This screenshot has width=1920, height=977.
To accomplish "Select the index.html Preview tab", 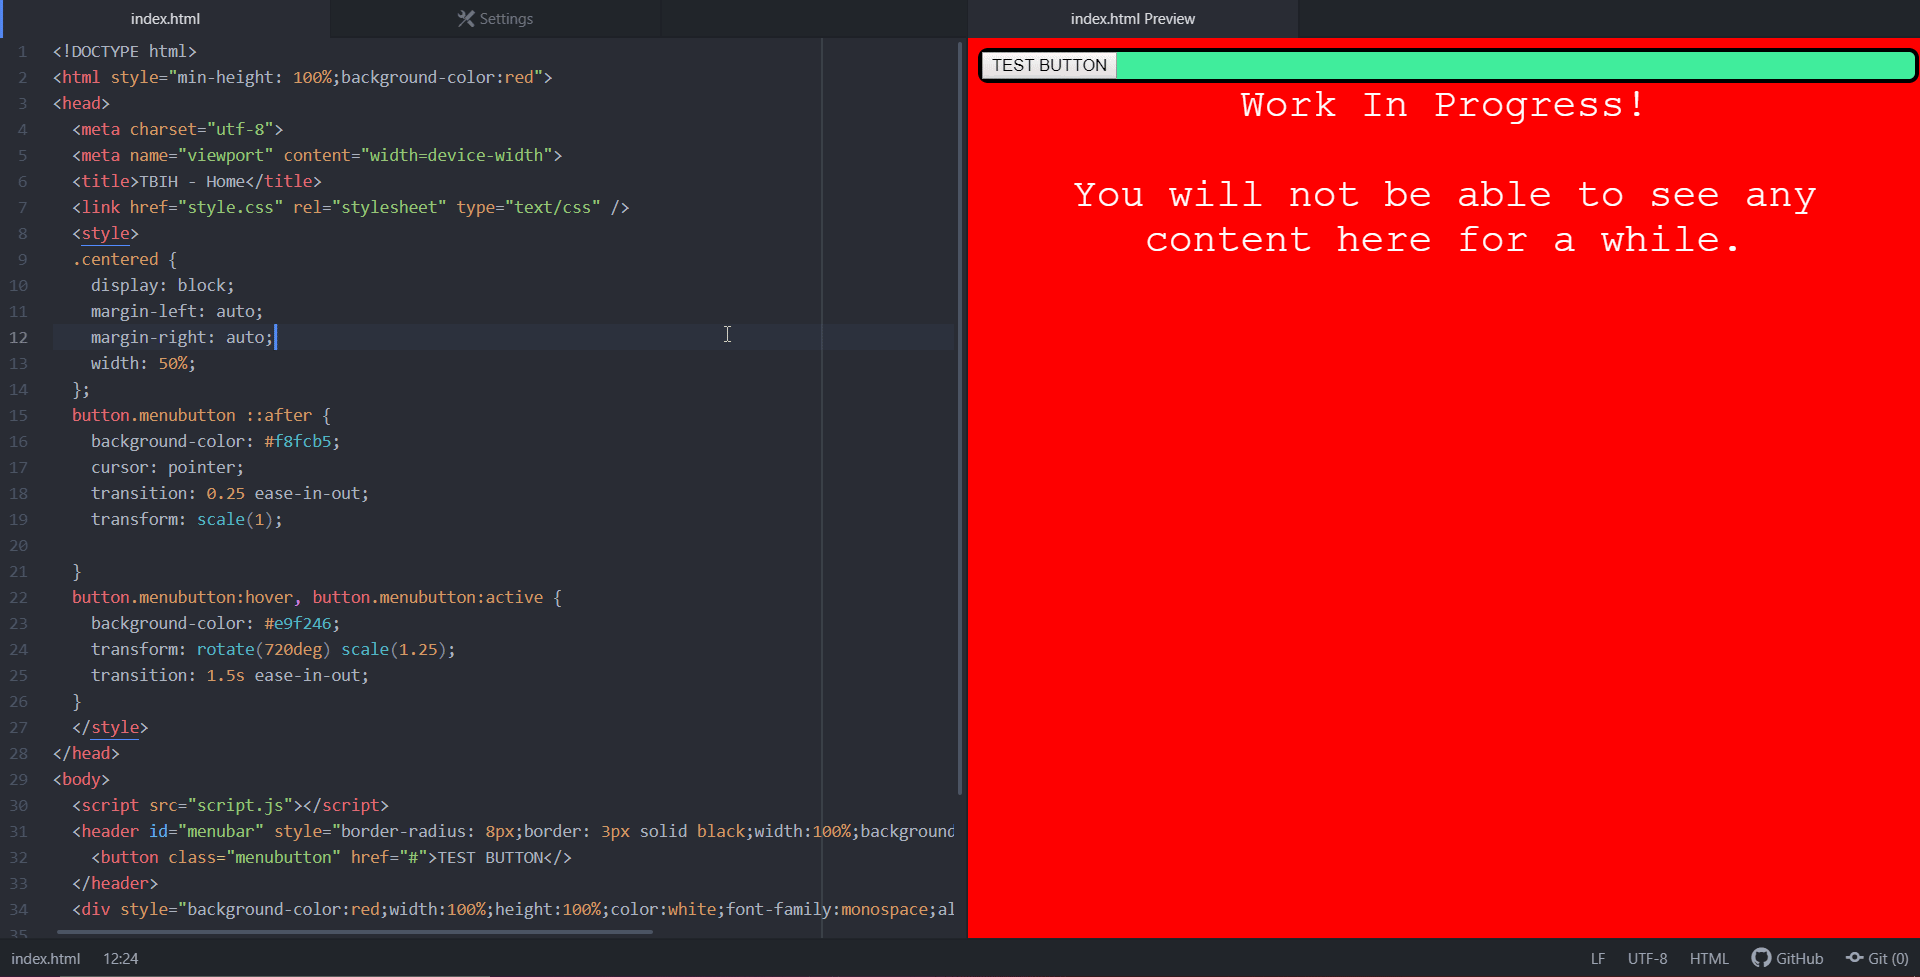I will coord(1132,19).
